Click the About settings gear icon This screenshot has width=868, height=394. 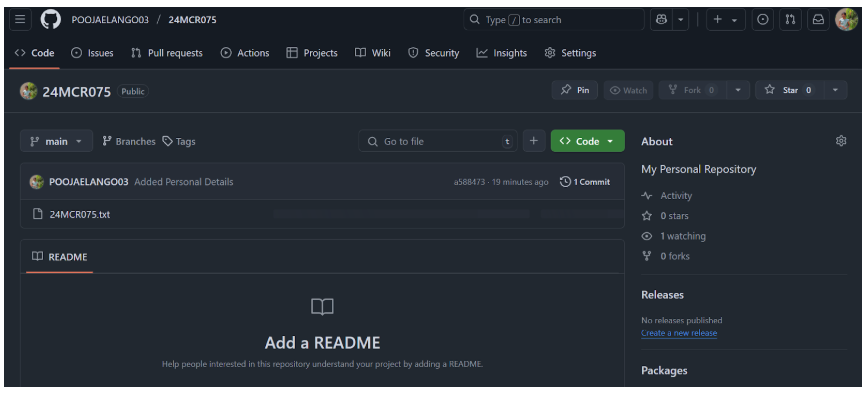(x=841, y=141)
